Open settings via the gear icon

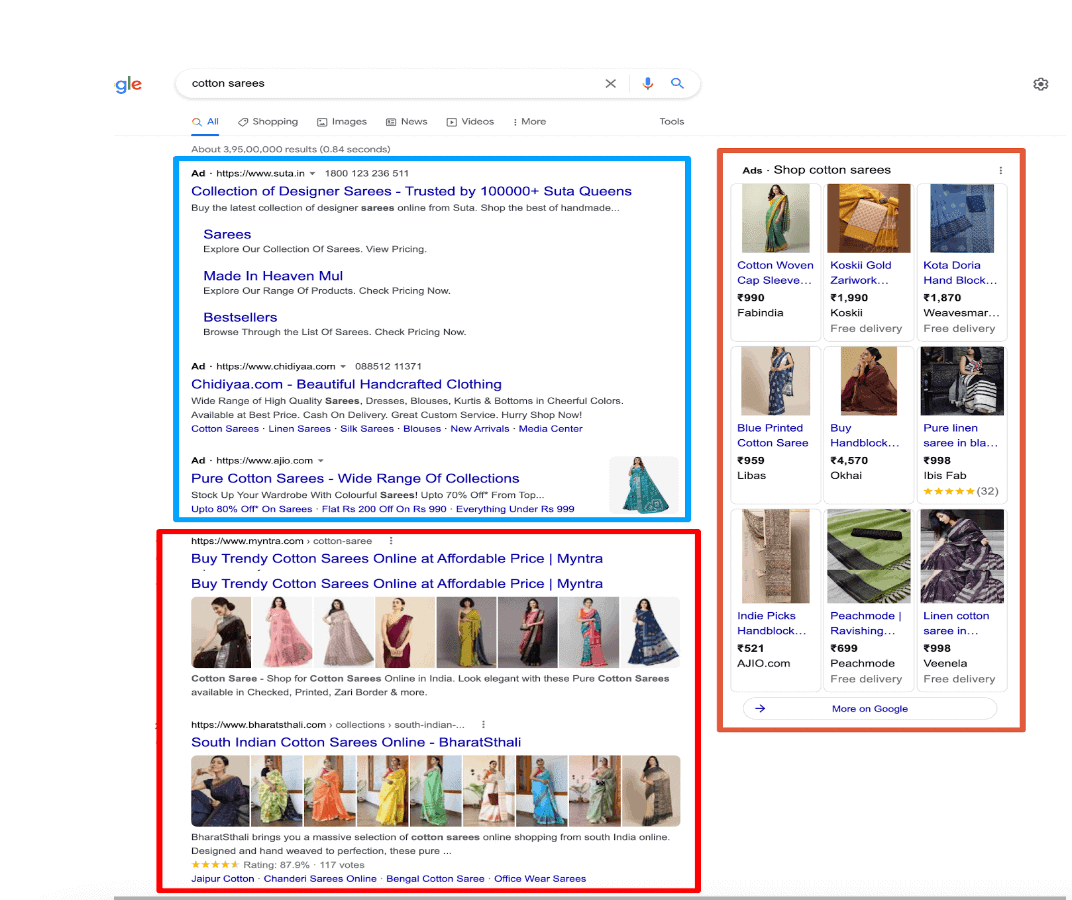[1041, 84]
